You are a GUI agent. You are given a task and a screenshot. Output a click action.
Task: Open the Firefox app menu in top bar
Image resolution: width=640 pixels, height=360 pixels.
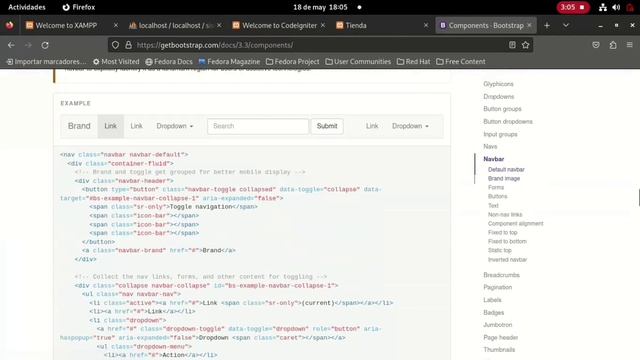pos(78,7)
